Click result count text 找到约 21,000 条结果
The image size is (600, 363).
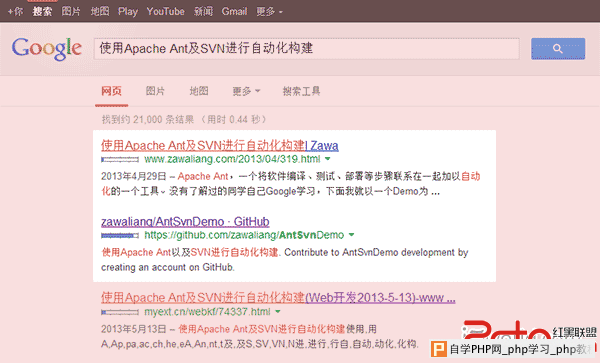coord(148,120)
